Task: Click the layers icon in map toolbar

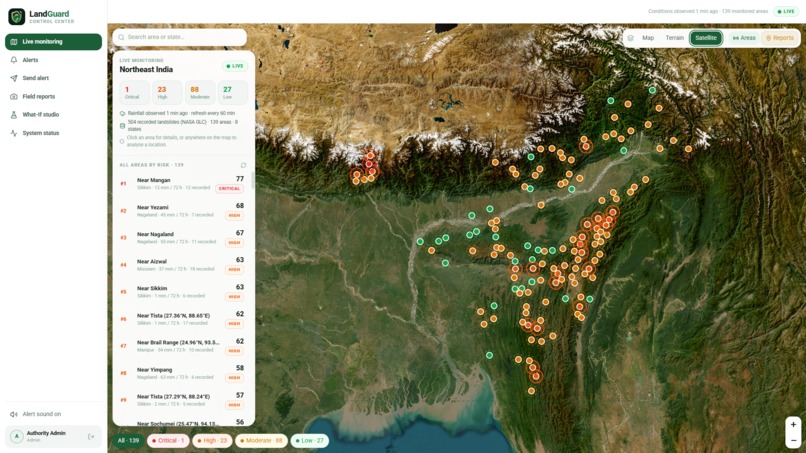Action: click(631, 38)
